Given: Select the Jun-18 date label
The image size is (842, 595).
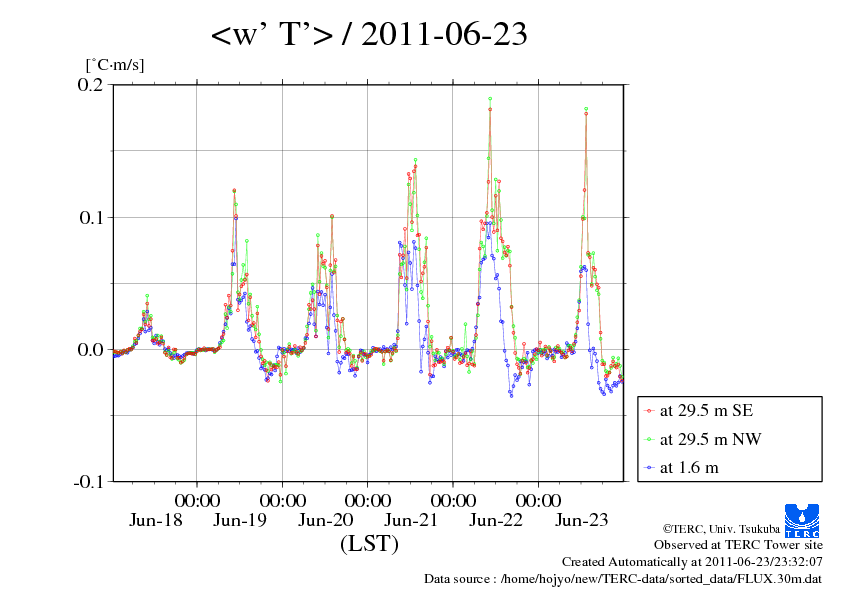Looking at the screenshot, I should (x=155, y=520).
